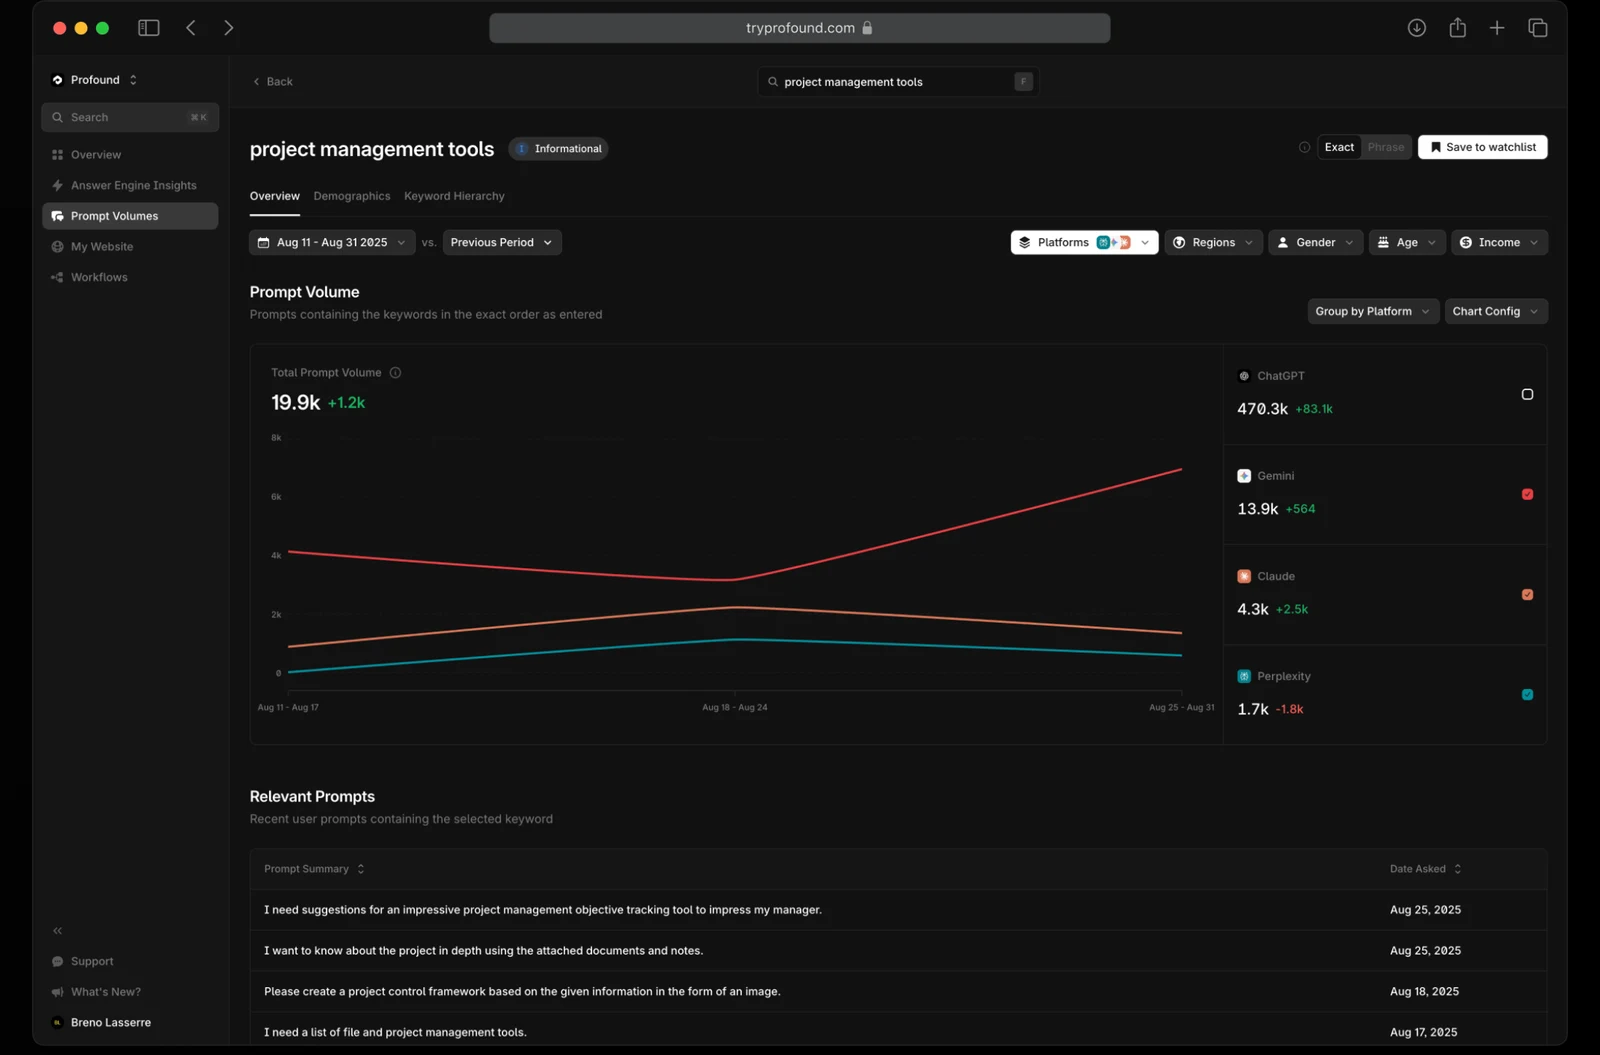Click Save to watchlist button

point(1482,147)
